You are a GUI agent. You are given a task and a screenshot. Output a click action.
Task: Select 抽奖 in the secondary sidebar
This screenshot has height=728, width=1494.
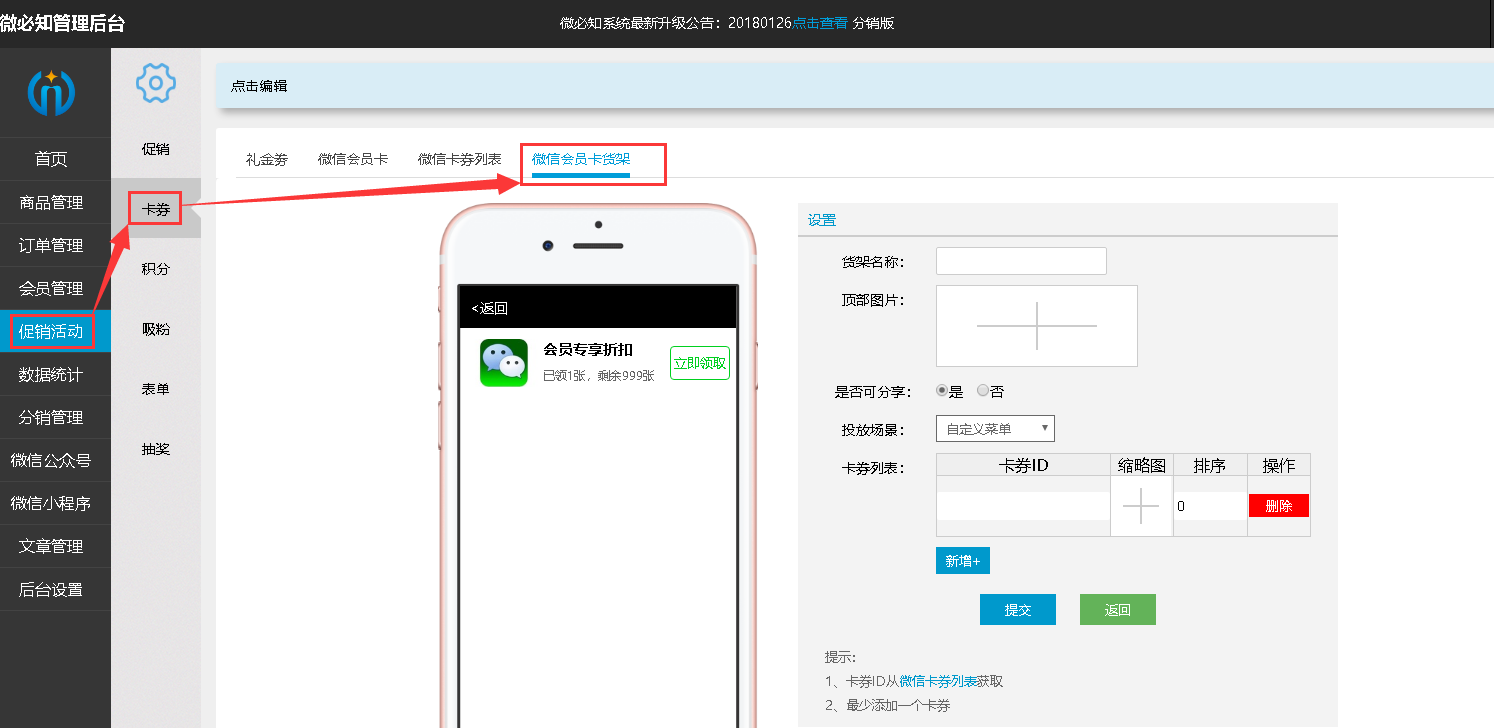pos(155,449)
